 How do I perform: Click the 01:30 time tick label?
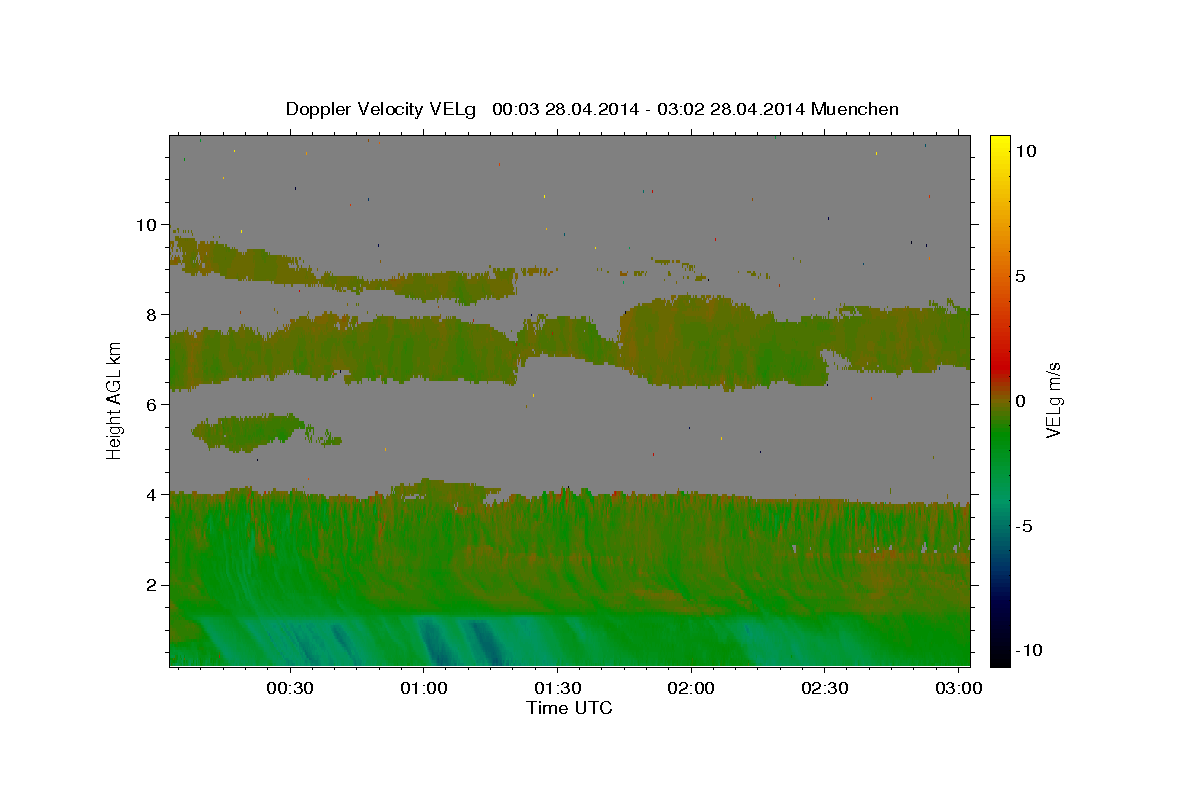coord(557,688)
